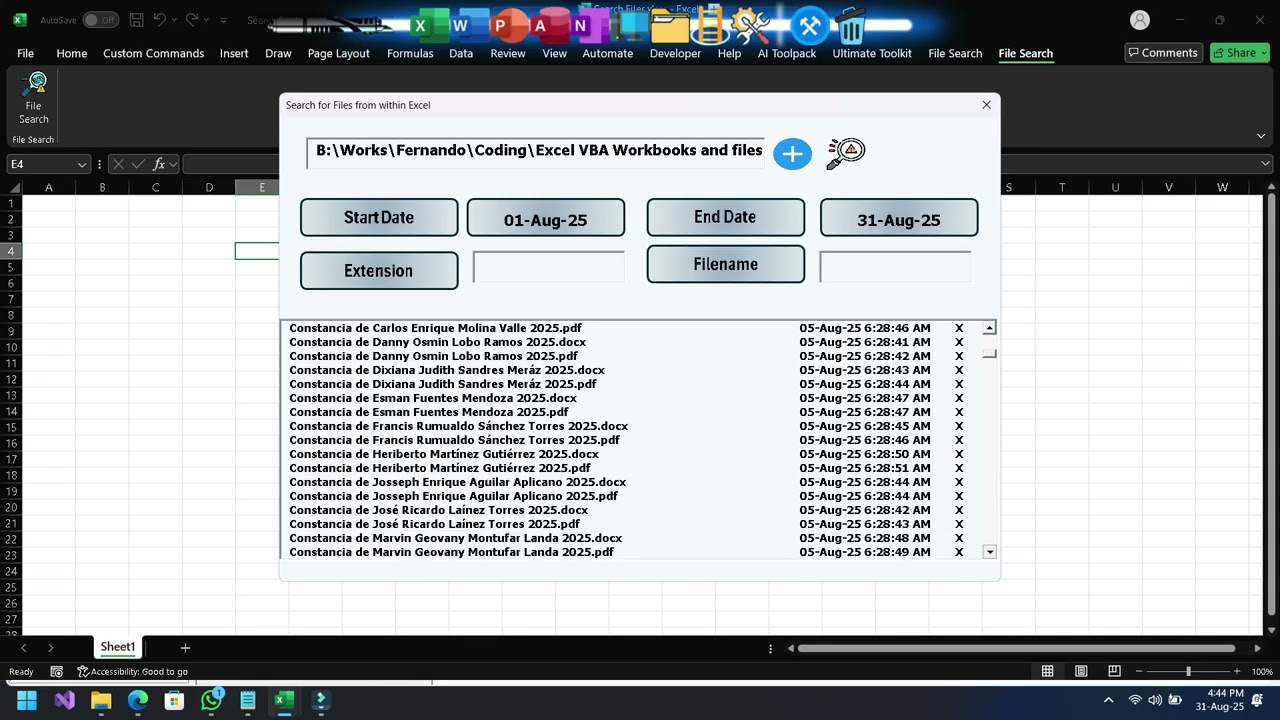Open the AI Toolpack ribbon tab
The height and width of the screenshot is (720, 1280).
point(787,53)
